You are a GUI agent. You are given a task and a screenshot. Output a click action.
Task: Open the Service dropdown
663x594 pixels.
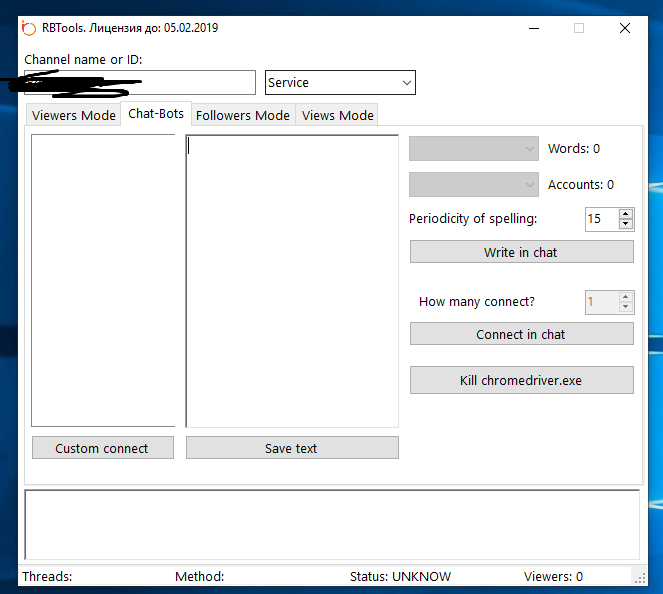point(340,83)
